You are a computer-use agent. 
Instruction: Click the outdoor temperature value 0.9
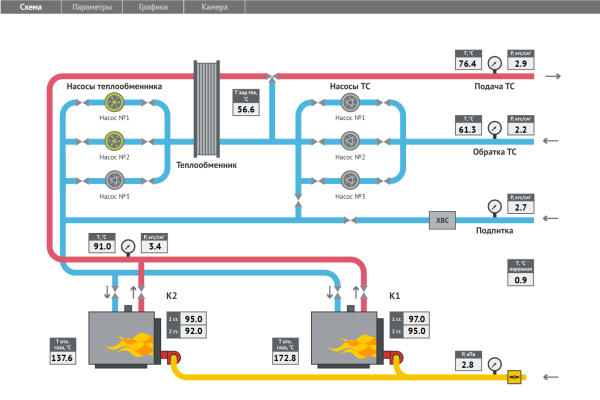pyautogui.click(x=520, y=280)
